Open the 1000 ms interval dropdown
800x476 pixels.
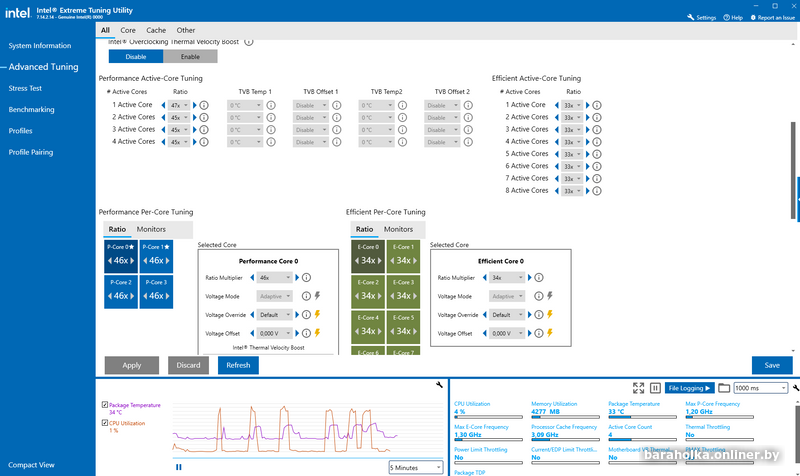761,388
